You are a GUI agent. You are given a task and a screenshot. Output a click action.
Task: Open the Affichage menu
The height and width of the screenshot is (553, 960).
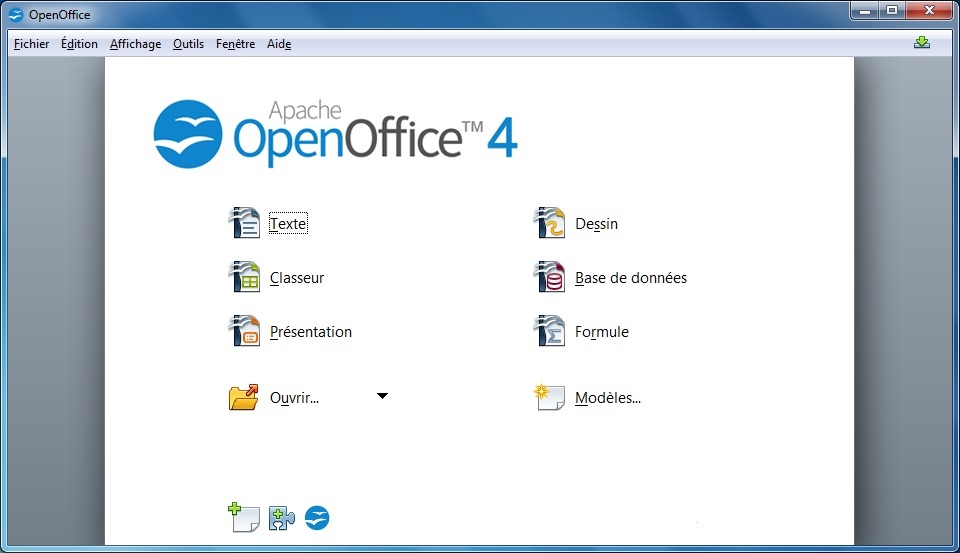[x=135, y=44]
